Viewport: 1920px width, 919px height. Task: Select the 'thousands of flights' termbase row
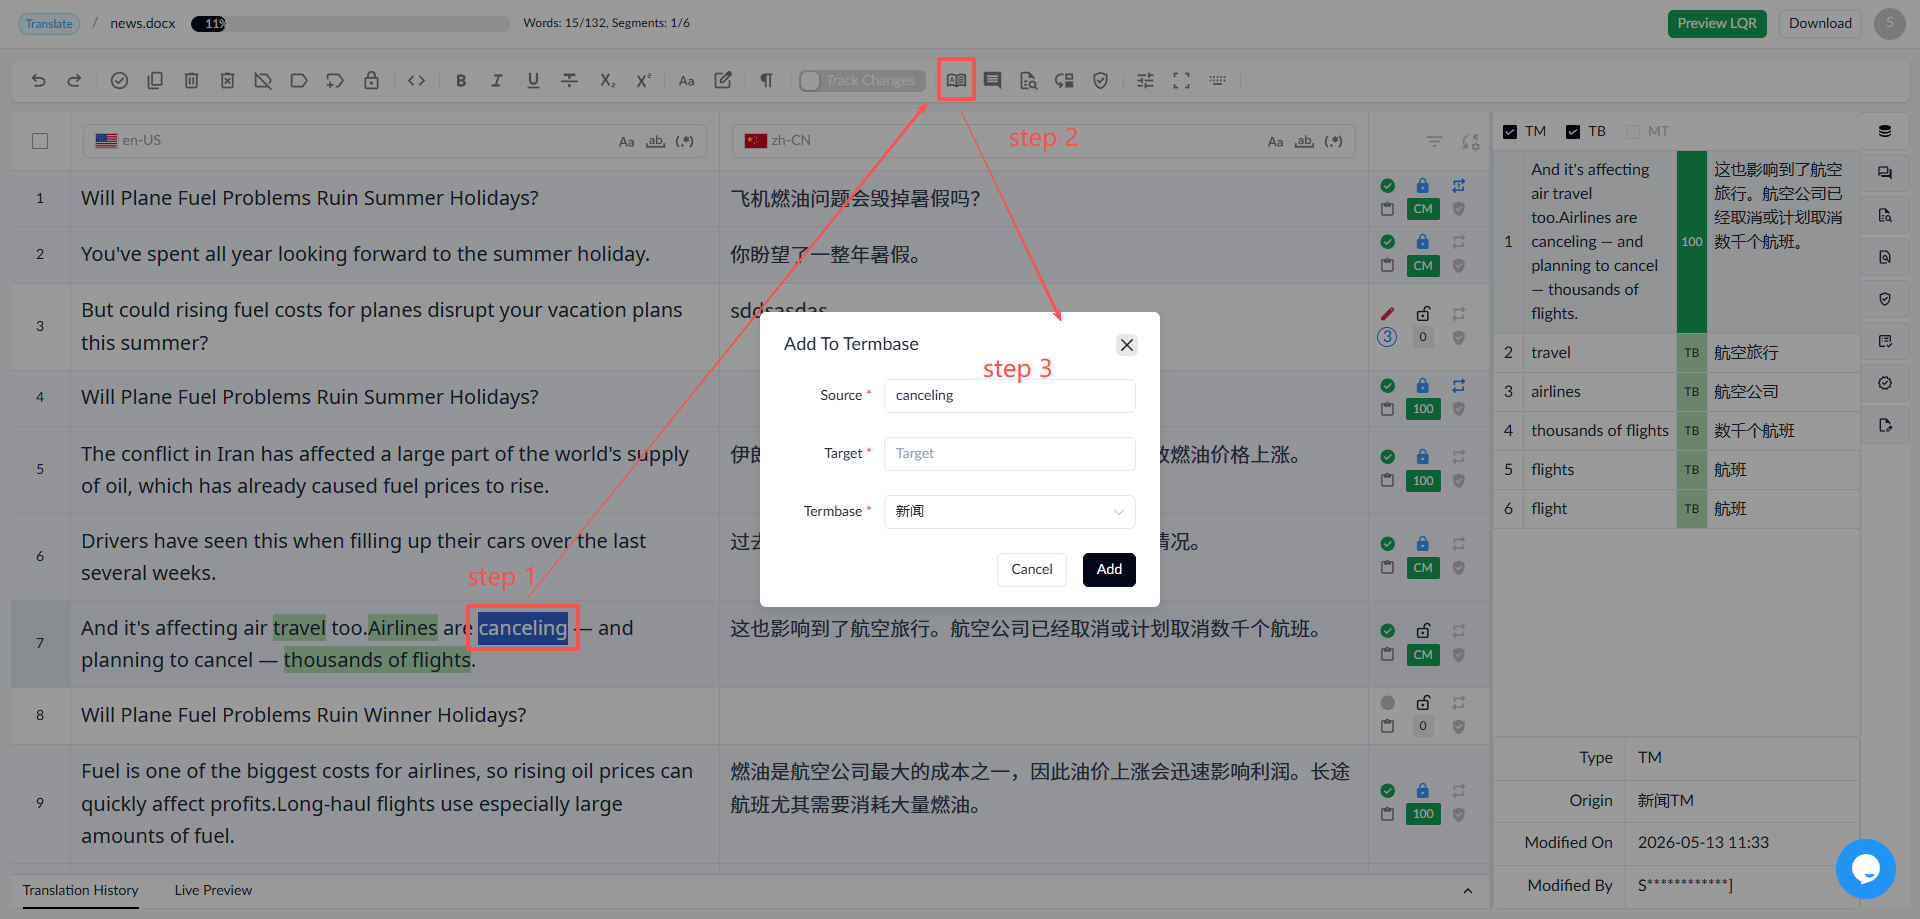pyautogui.click(x=1676, y=431)
